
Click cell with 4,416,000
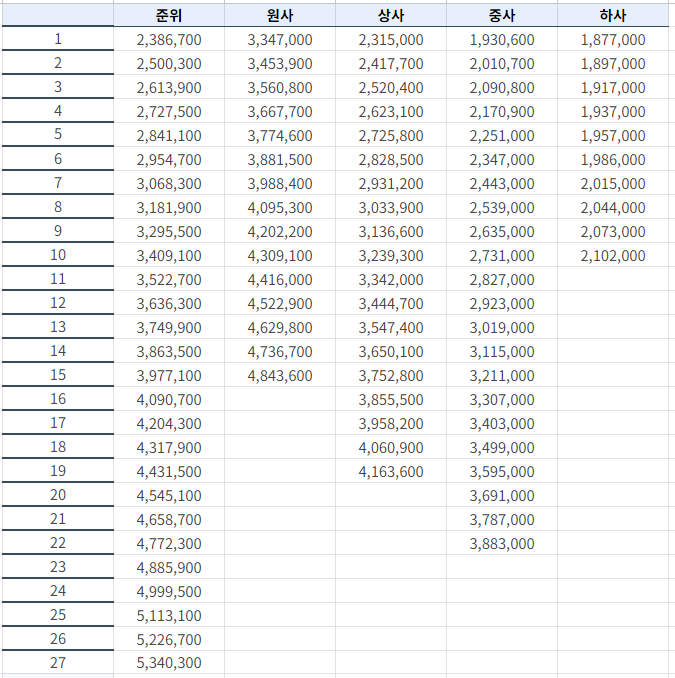click(x=280, y=280)
